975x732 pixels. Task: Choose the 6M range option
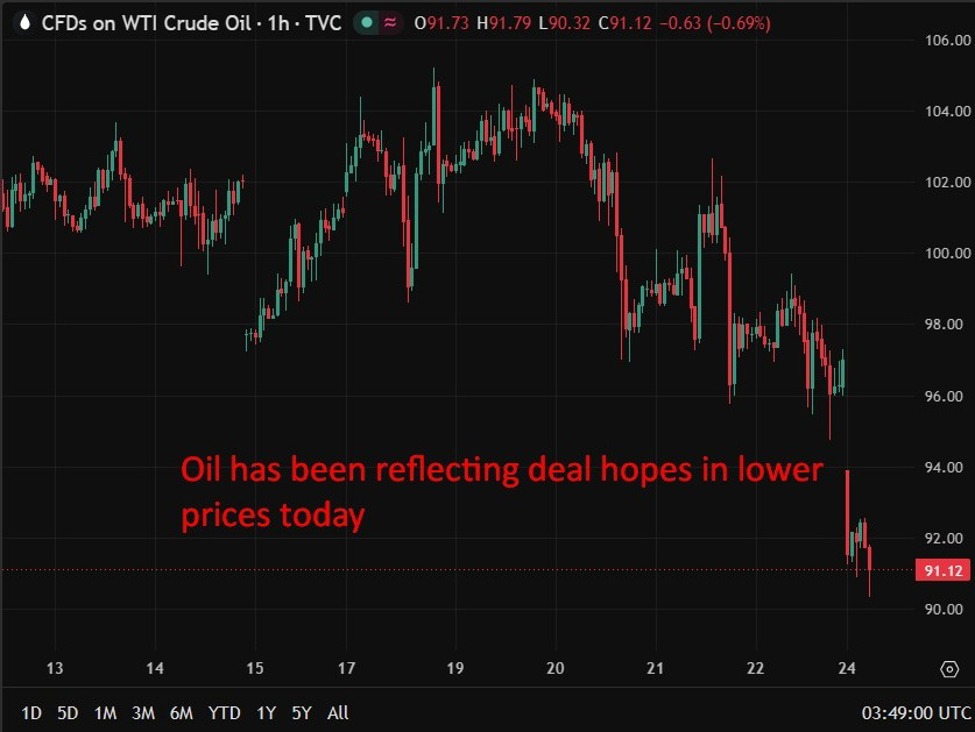click(x=181, y=713)
